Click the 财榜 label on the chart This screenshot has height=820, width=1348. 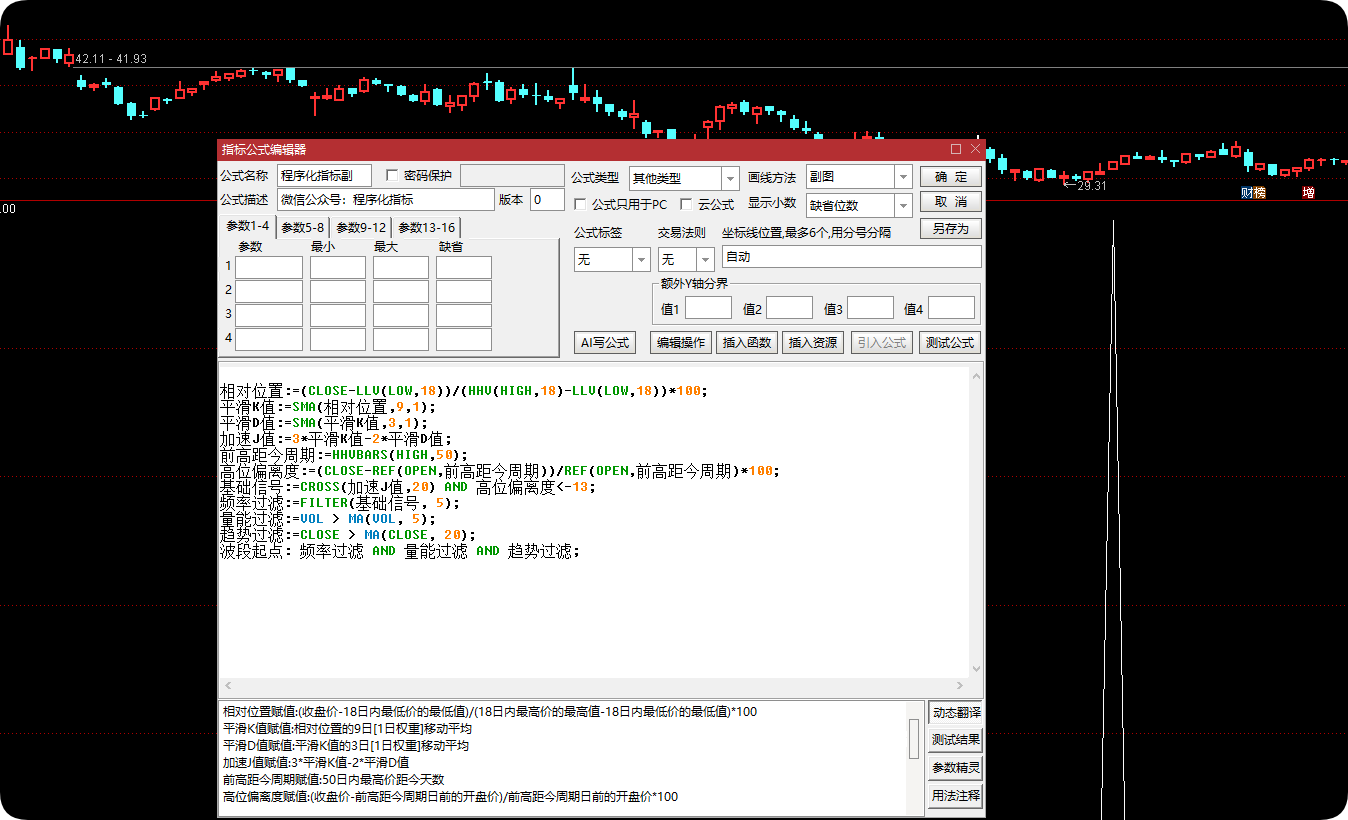pyautogui.click(x=1253, y=192)
